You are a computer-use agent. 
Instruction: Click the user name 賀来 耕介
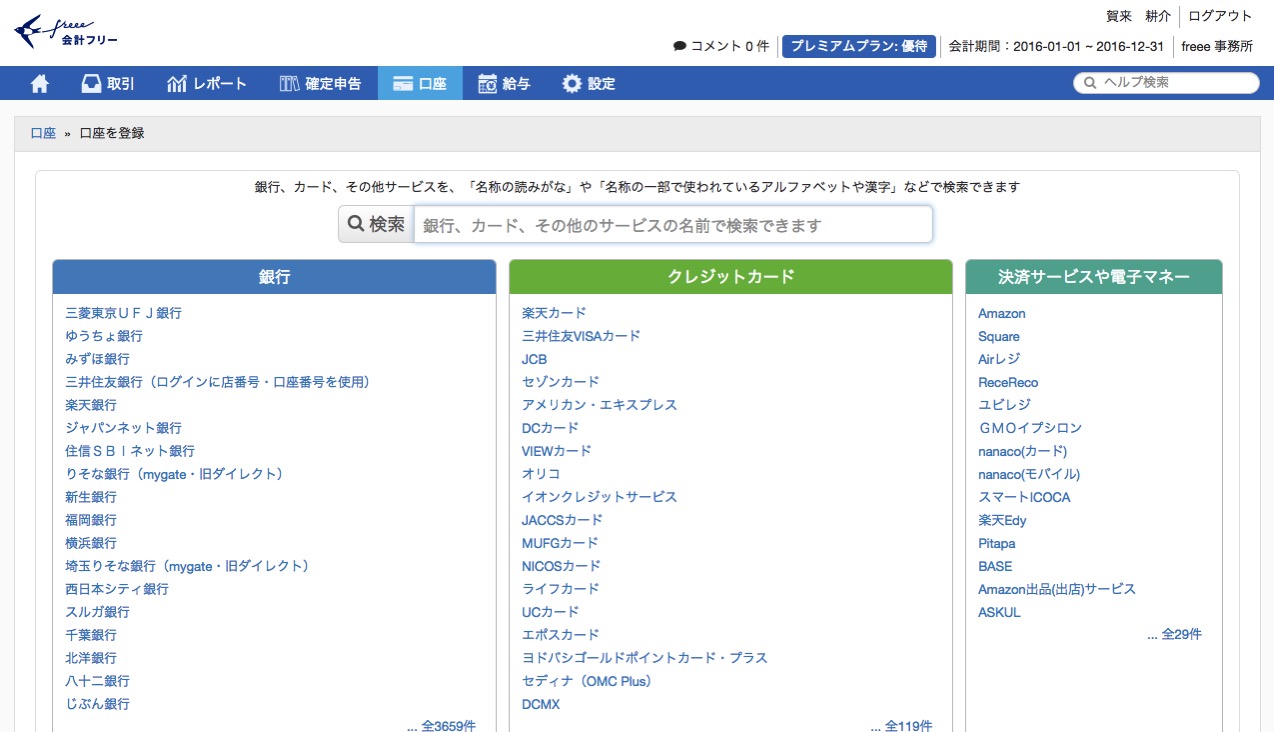click(x=1138, y=16)
